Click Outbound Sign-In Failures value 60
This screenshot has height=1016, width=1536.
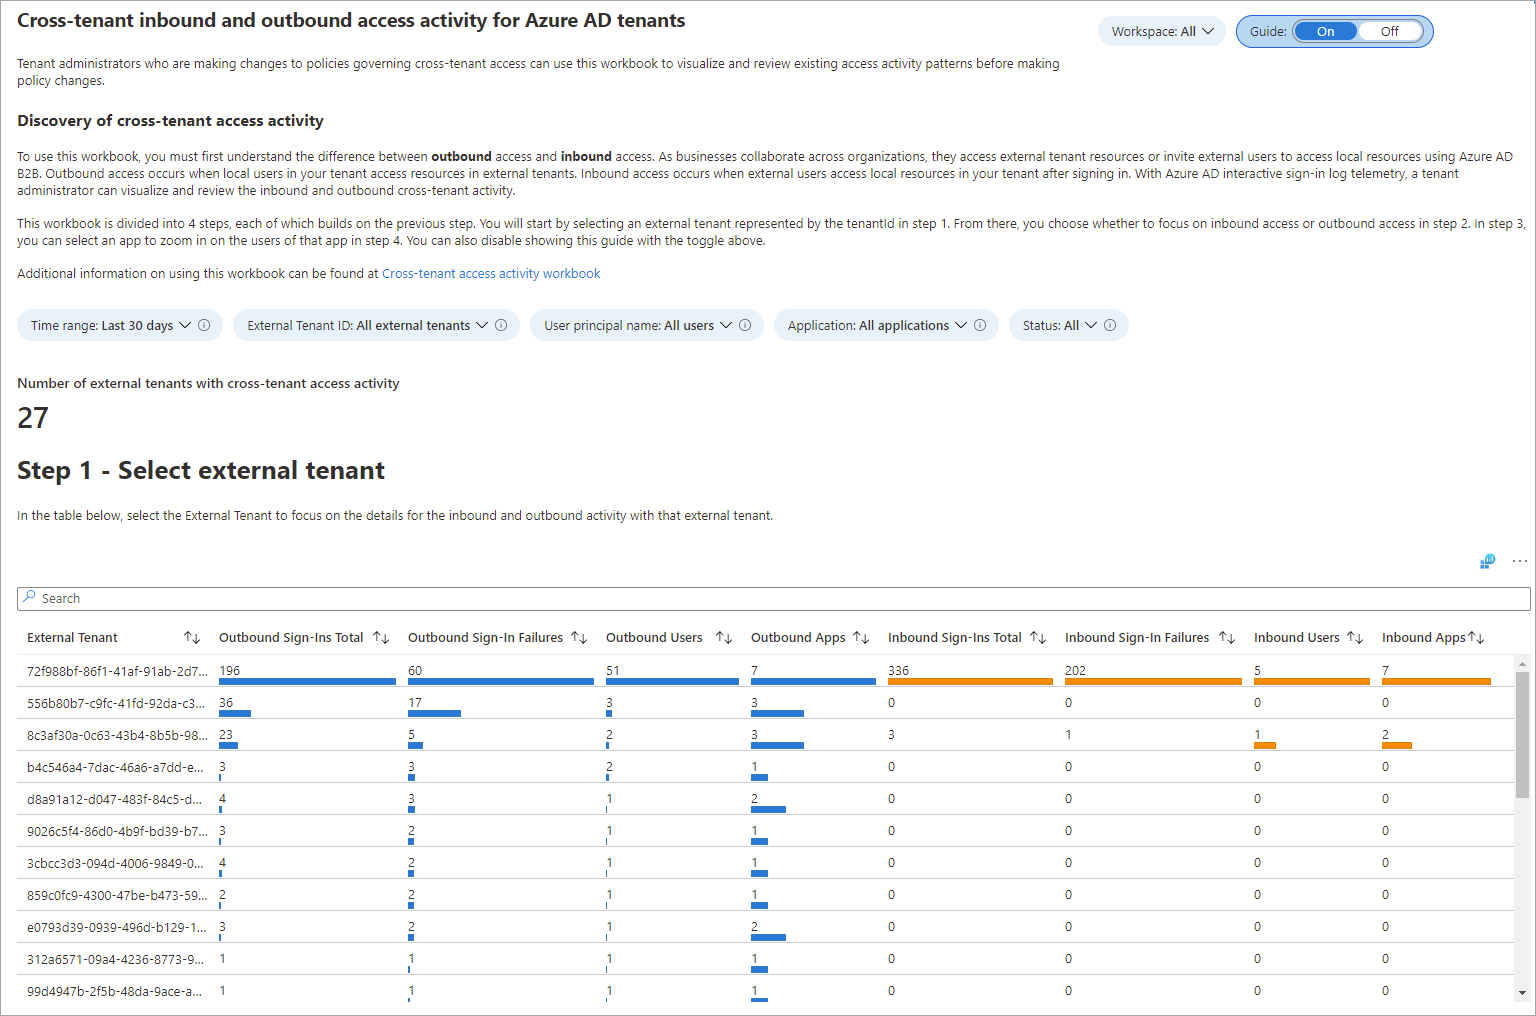[x=415, y=671]
